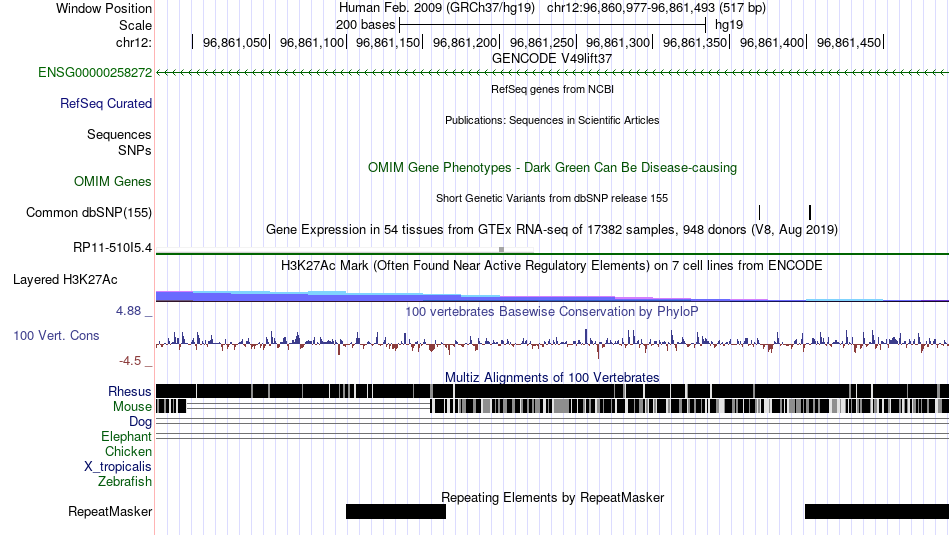The width and height of the screenshot is (950, 535).
Task: Select the 100 Vert. Cons label
Action: [56, 336]
